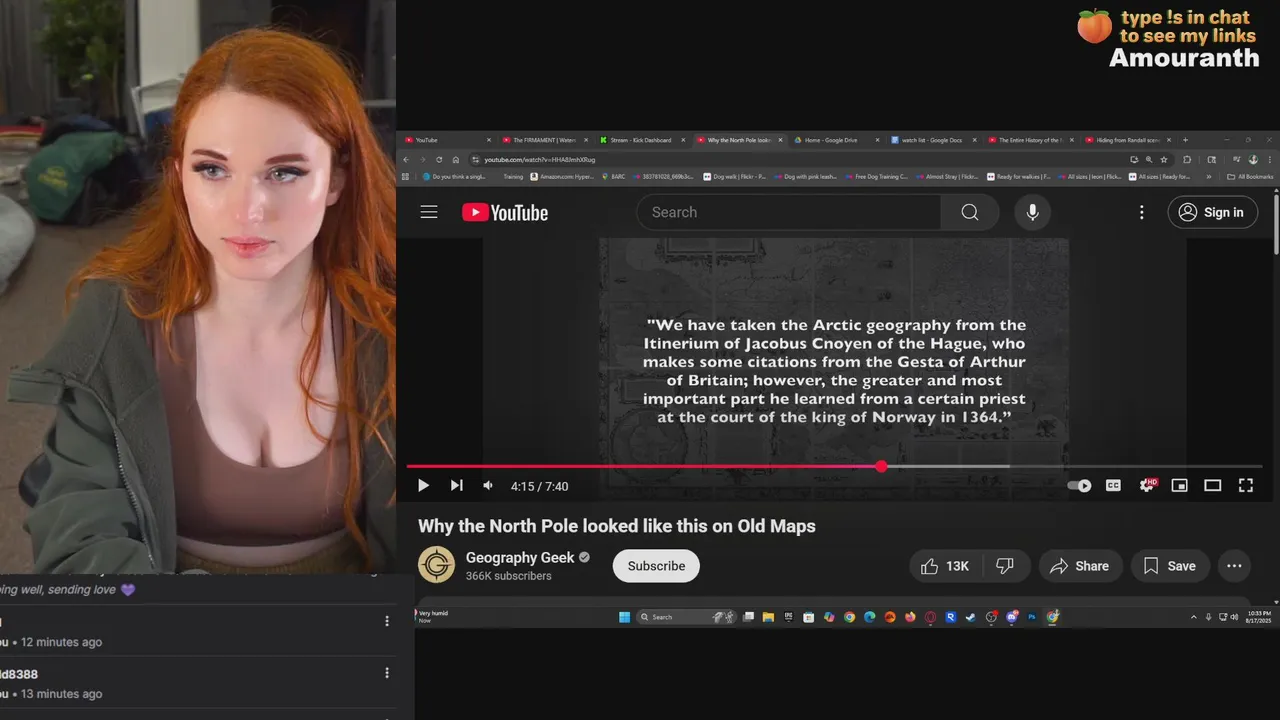Switch to Home - Google Drive tab

[835, 140]
